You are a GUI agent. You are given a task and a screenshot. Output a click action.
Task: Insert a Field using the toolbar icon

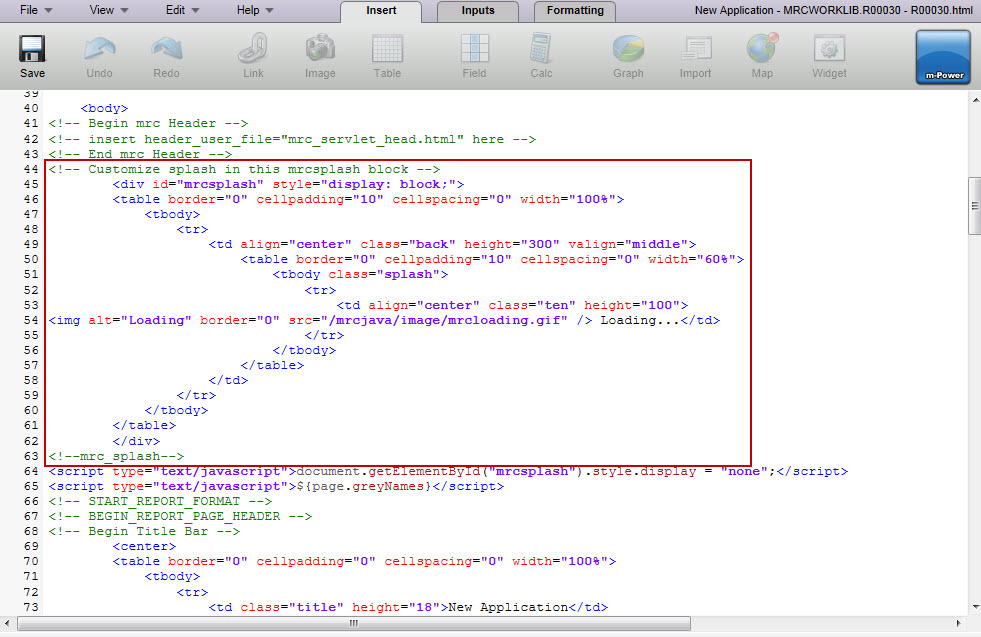click(x=474, y=49)
